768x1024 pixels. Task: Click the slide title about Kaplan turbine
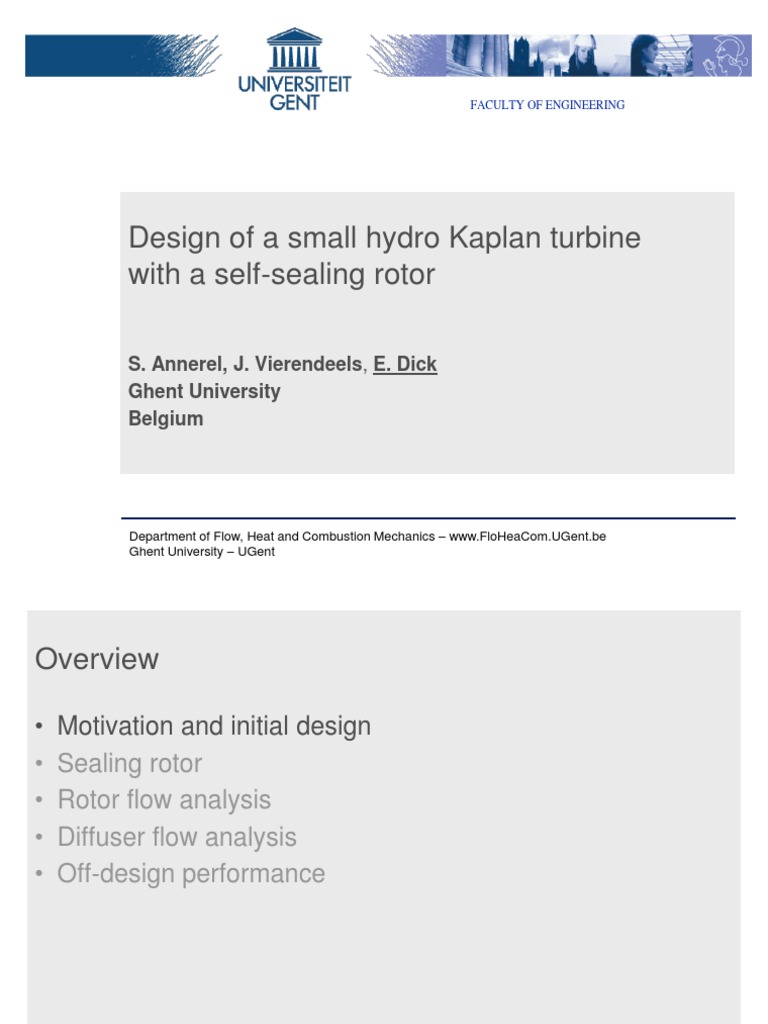[384, 255]
